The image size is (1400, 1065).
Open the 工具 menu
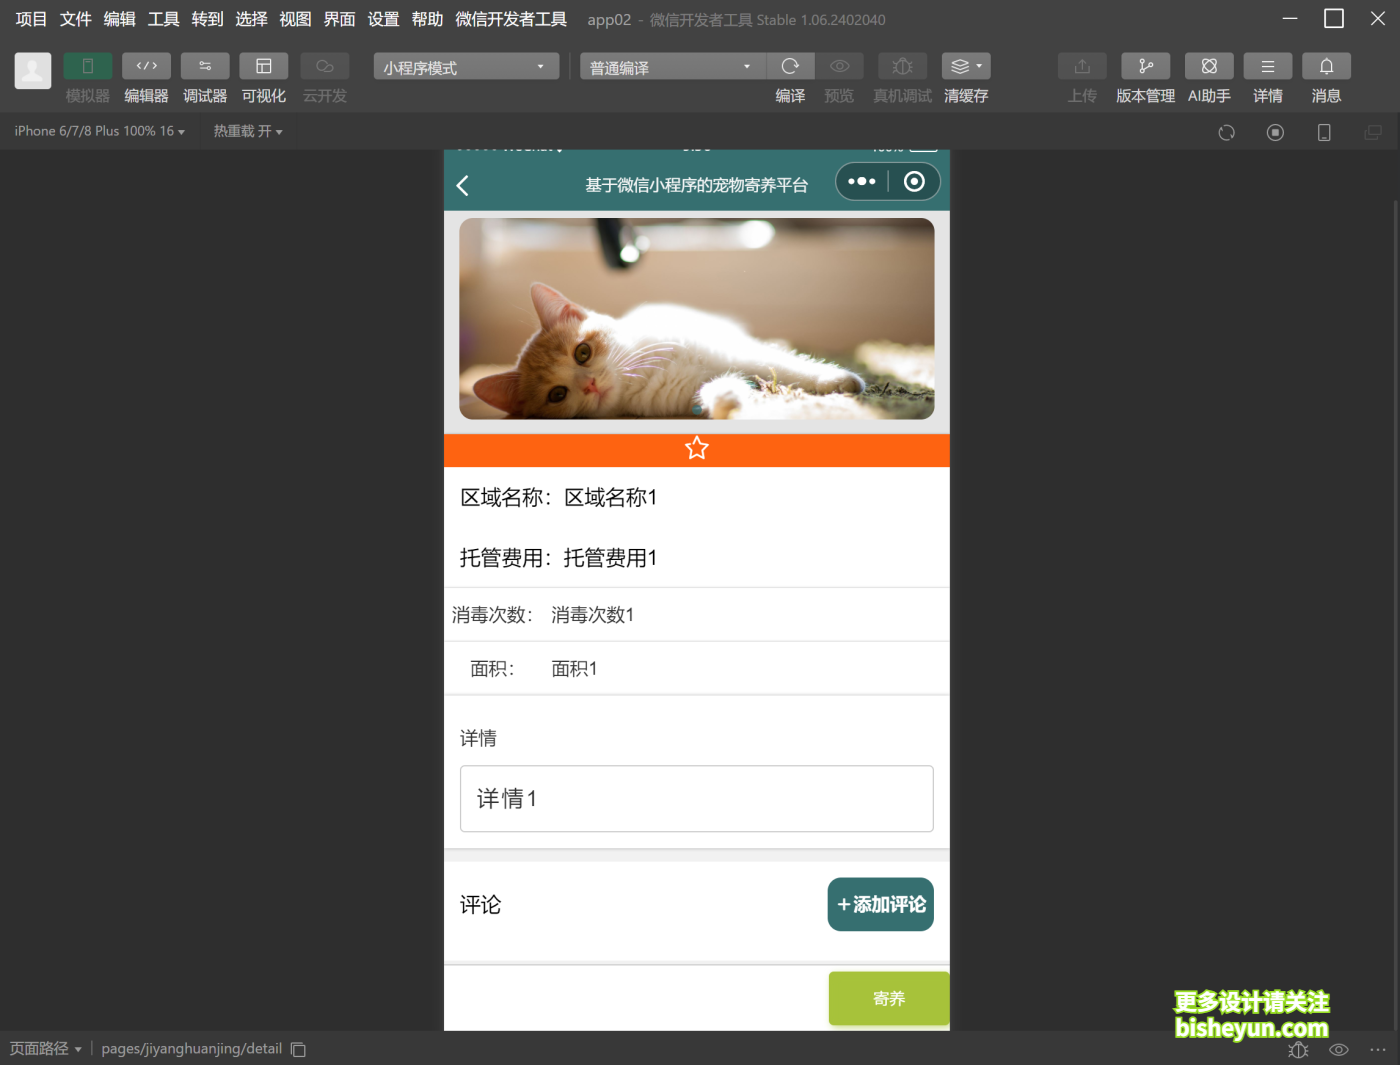[x=163, y=18]
